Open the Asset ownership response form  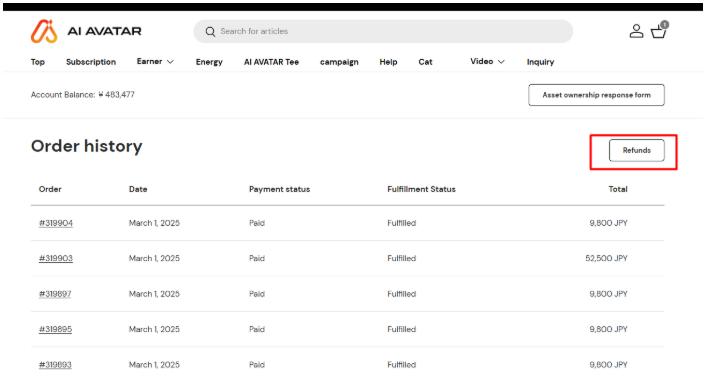[596, 95]
